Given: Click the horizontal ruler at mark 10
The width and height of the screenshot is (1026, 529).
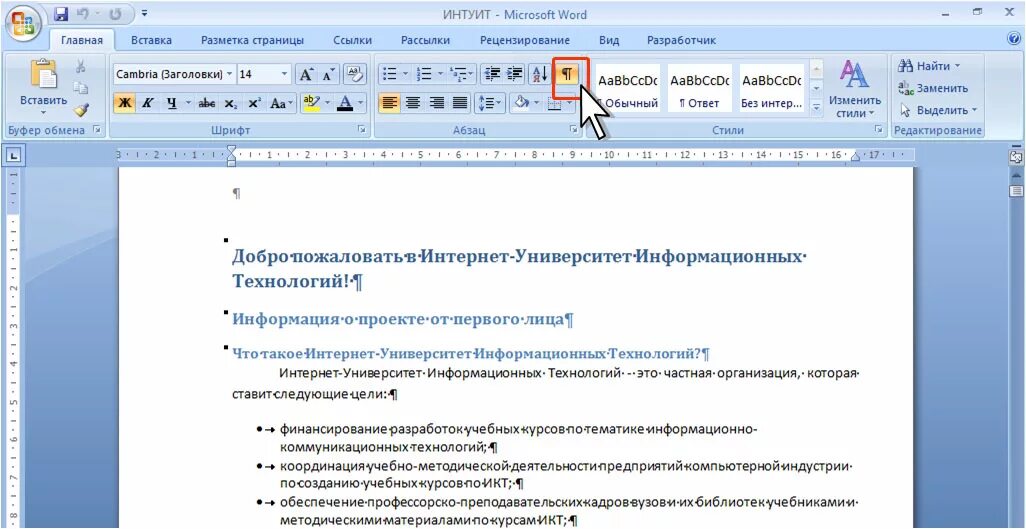Looking at the screenshot, I should [609, 155].
